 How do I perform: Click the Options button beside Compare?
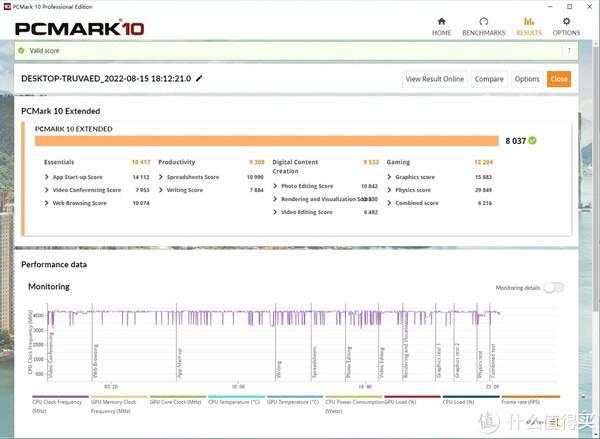point(527,79)
